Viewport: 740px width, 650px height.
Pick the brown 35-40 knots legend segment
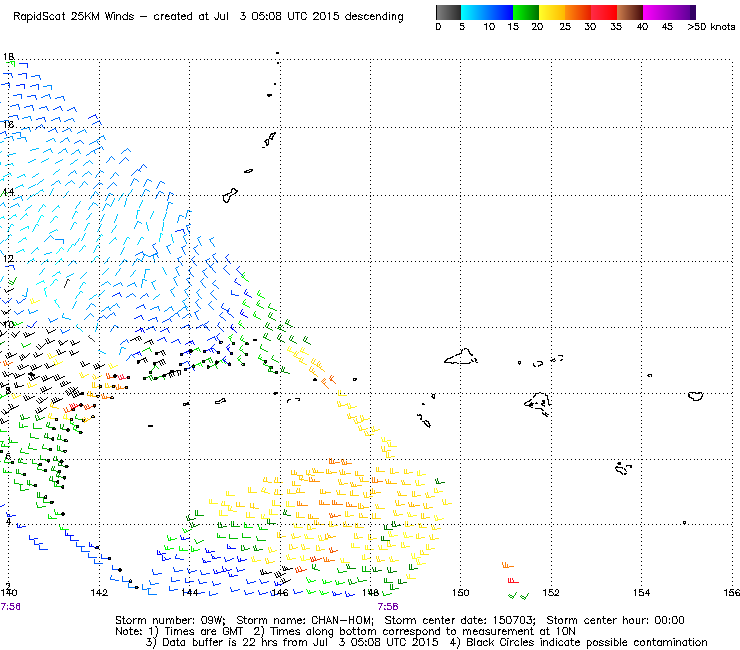(630, 12)
